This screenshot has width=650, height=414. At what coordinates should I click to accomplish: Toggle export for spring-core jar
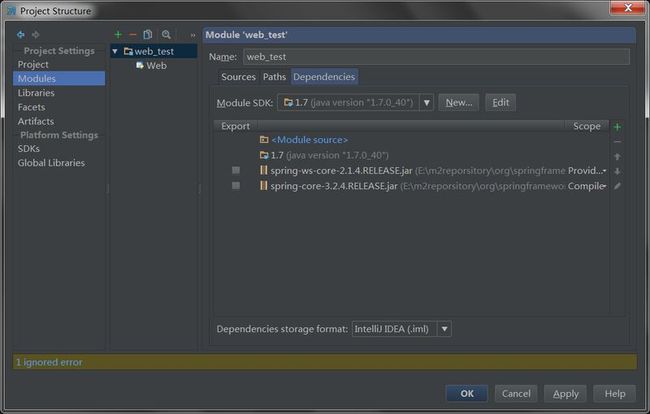tap(236, 186)
